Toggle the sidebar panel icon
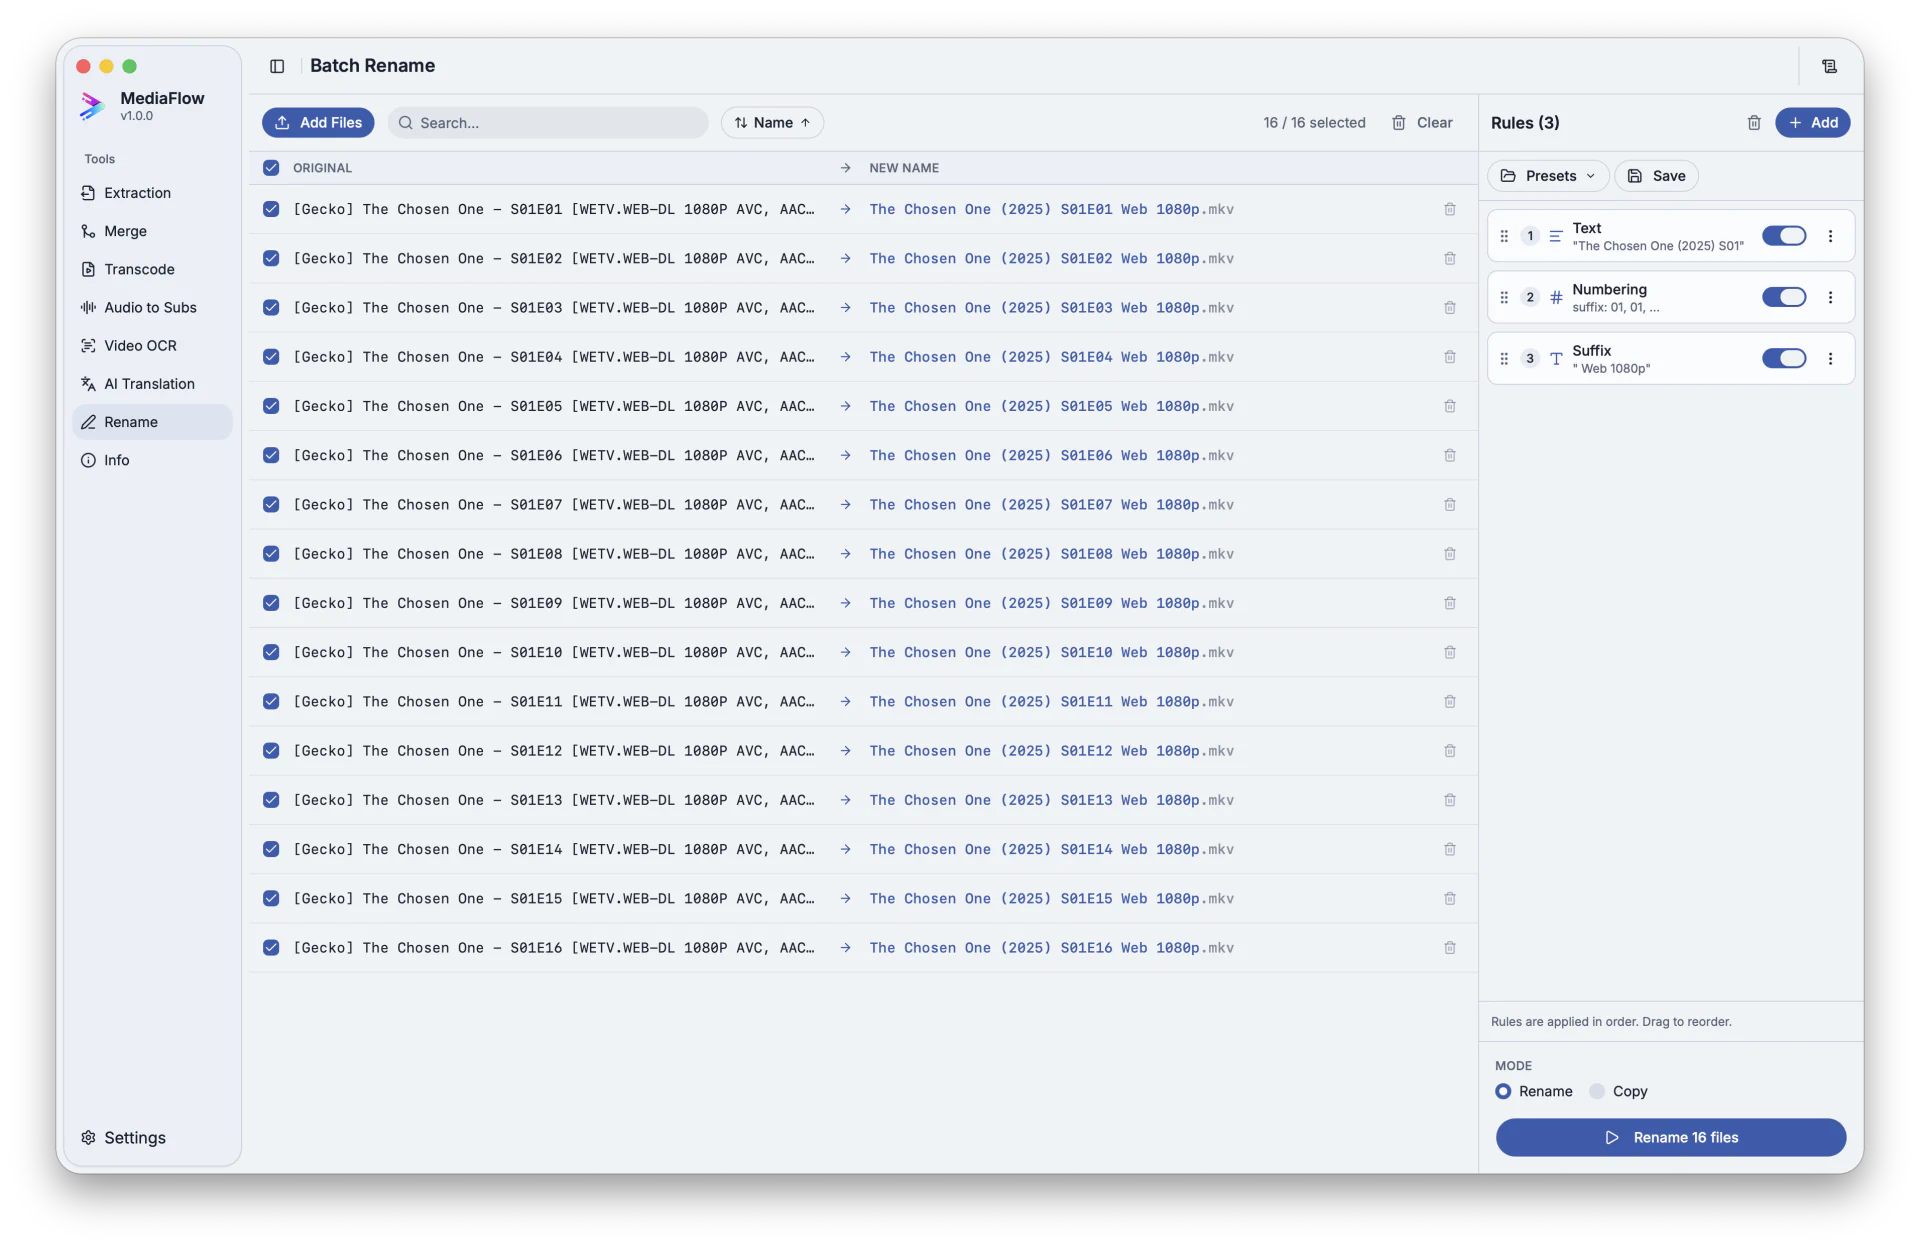The height and width of the screenshot is (1248, 1920). tap(277, 66)
